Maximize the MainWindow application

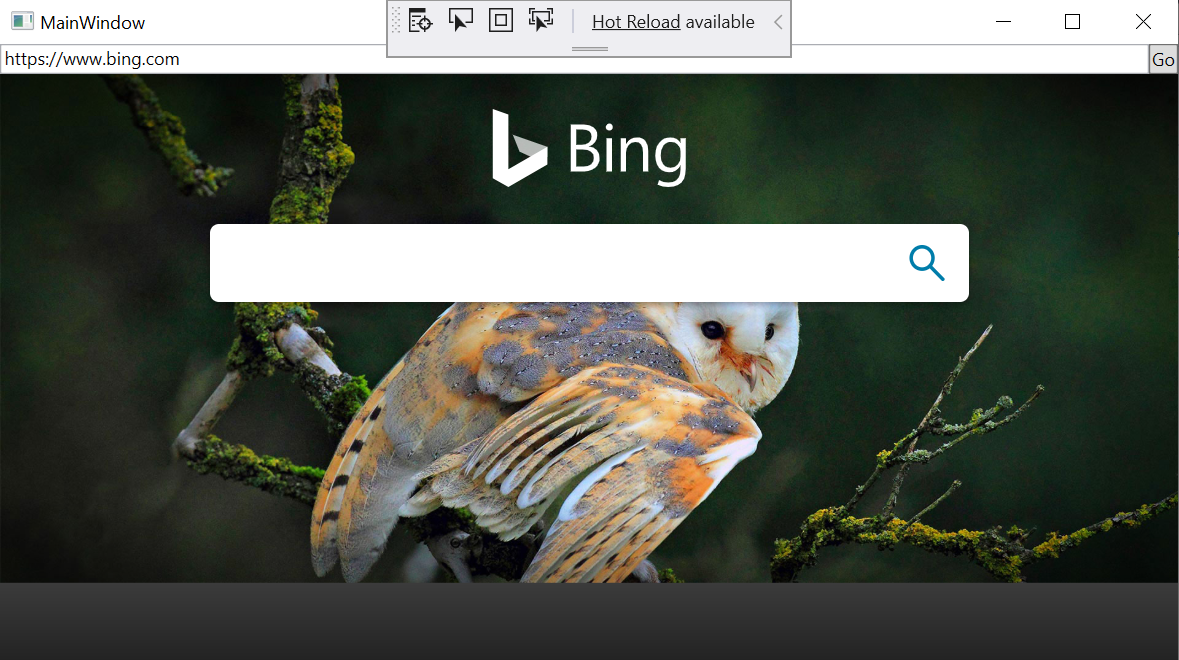[1072, 21]
